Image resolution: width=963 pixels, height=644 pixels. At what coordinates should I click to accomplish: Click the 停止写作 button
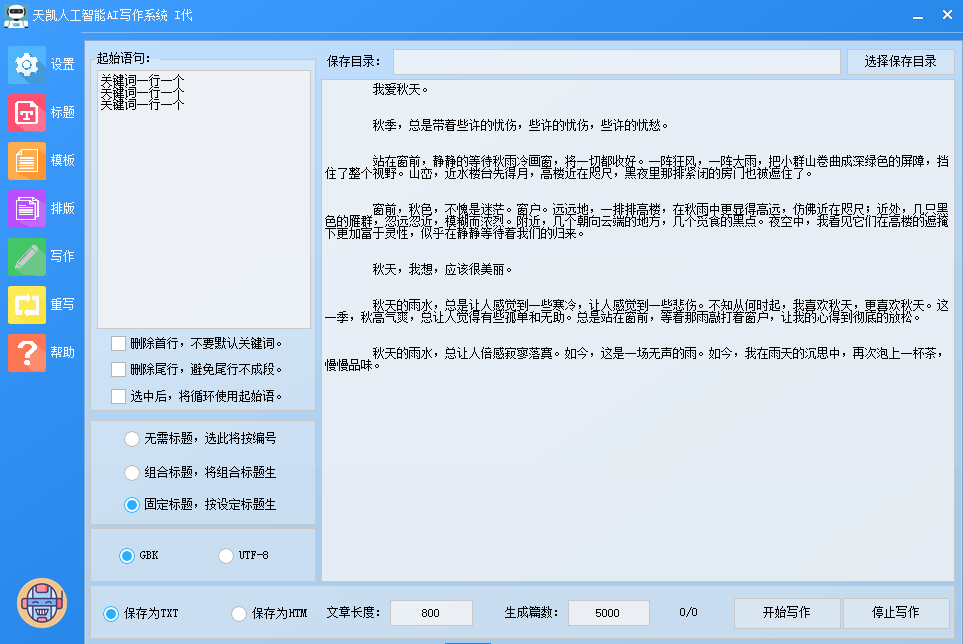pyautogui.click(x=895, y=613)
